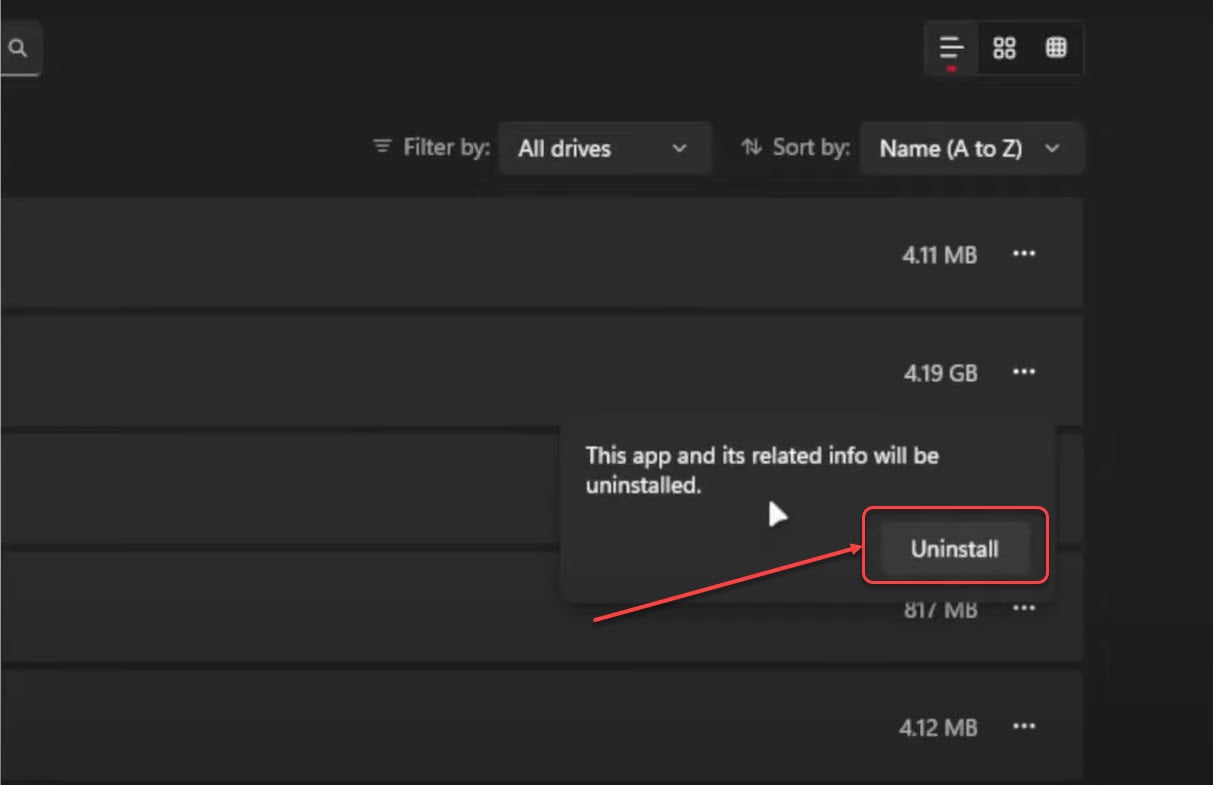Open the menu for the 4.19 GB app
Screen dimensions: 1213x785
click(x=1024, y=372)
